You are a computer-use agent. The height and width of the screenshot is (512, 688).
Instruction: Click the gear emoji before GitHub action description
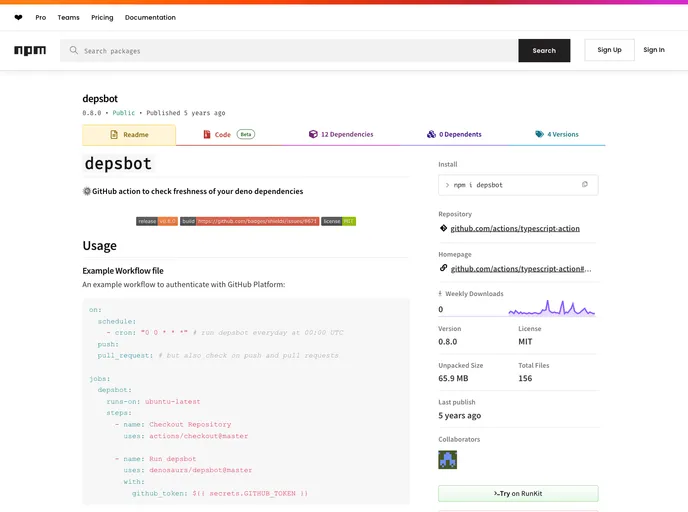point(87,191)
